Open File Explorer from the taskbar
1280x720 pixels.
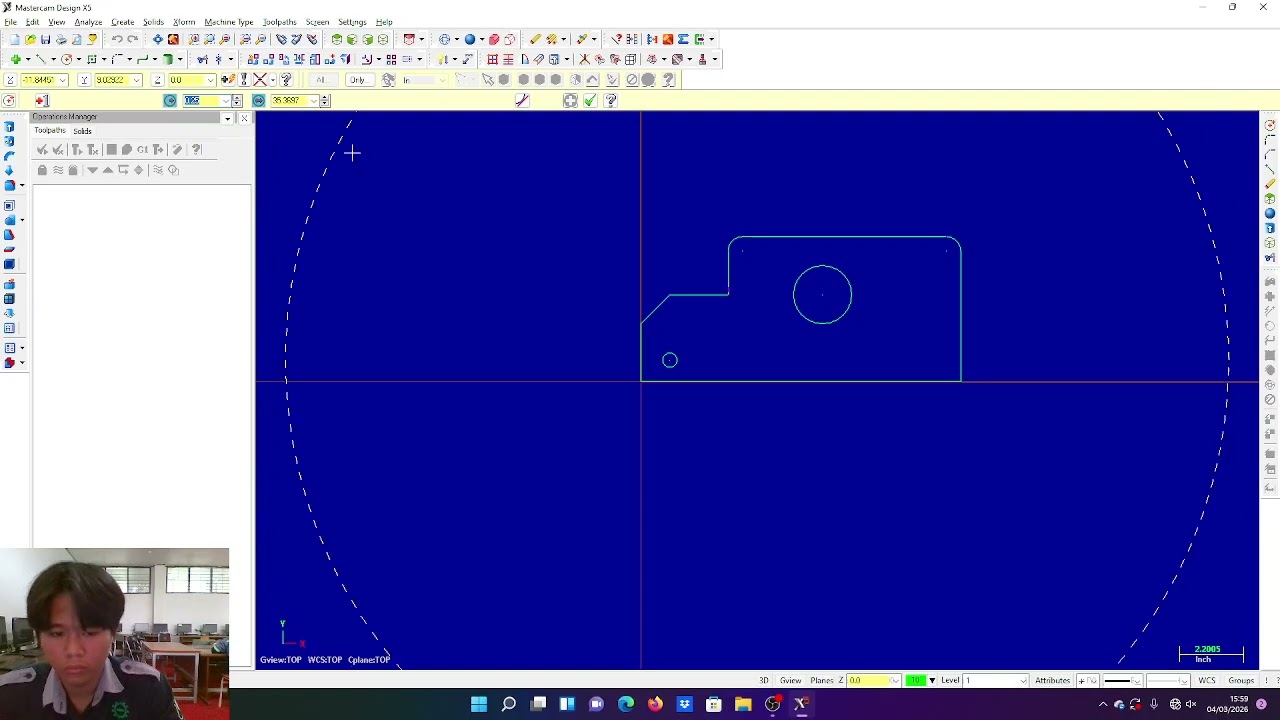click(743, 704)
